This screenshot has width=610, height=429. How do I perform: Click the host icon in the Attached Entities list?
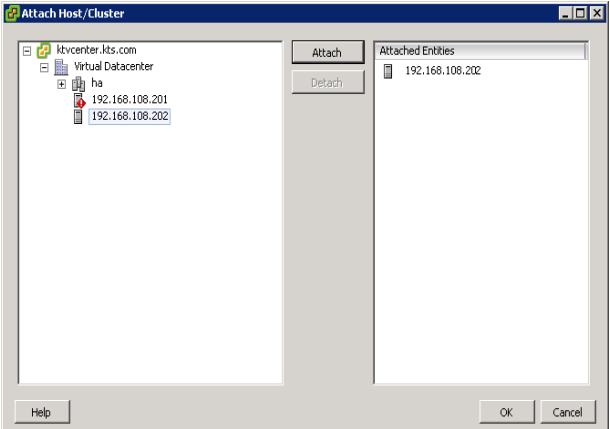pyautogui.click(x=388, y=71)
